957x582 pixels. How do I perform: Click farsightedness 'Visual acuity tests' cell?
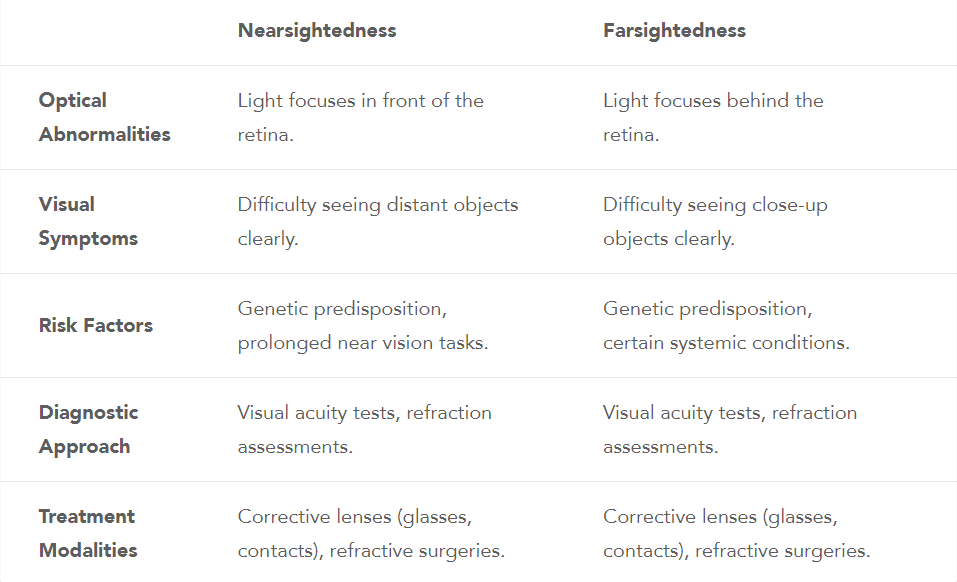(730, 429)
